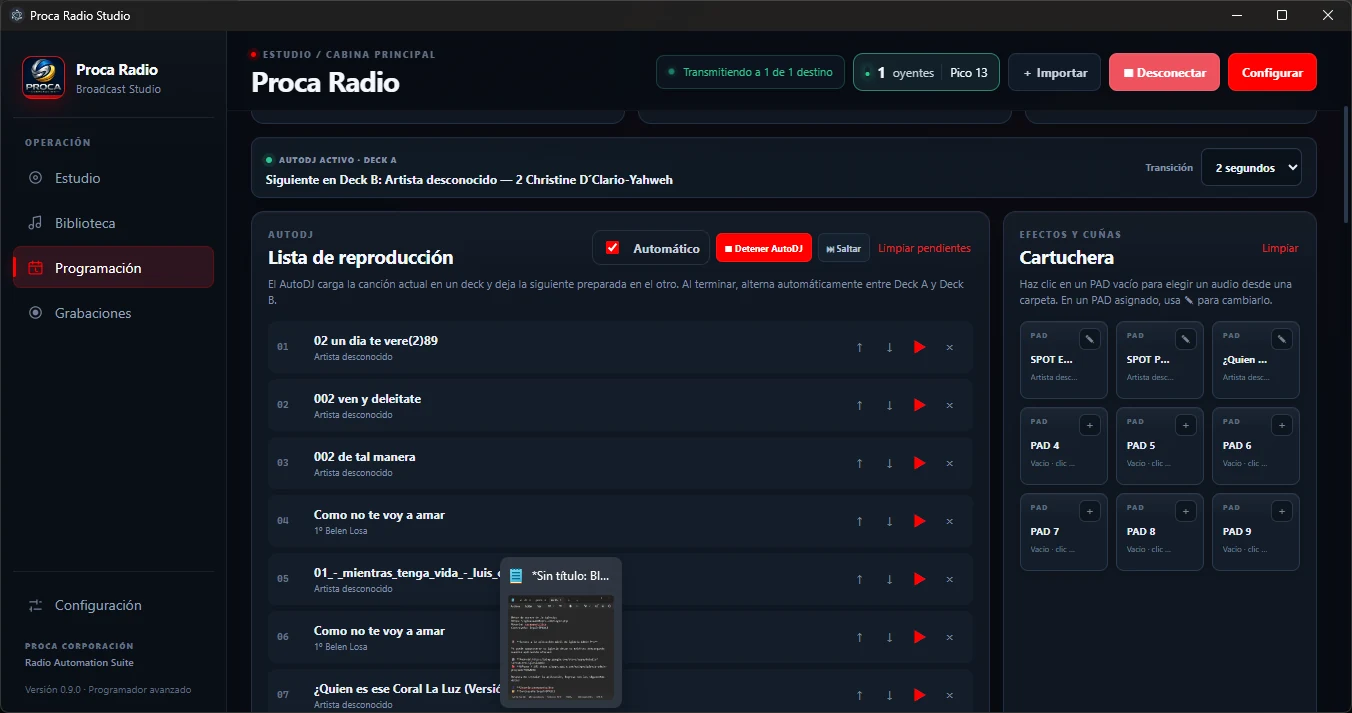Remove track 002 de tal manera
1352x713 pixels.
[949, 463]
